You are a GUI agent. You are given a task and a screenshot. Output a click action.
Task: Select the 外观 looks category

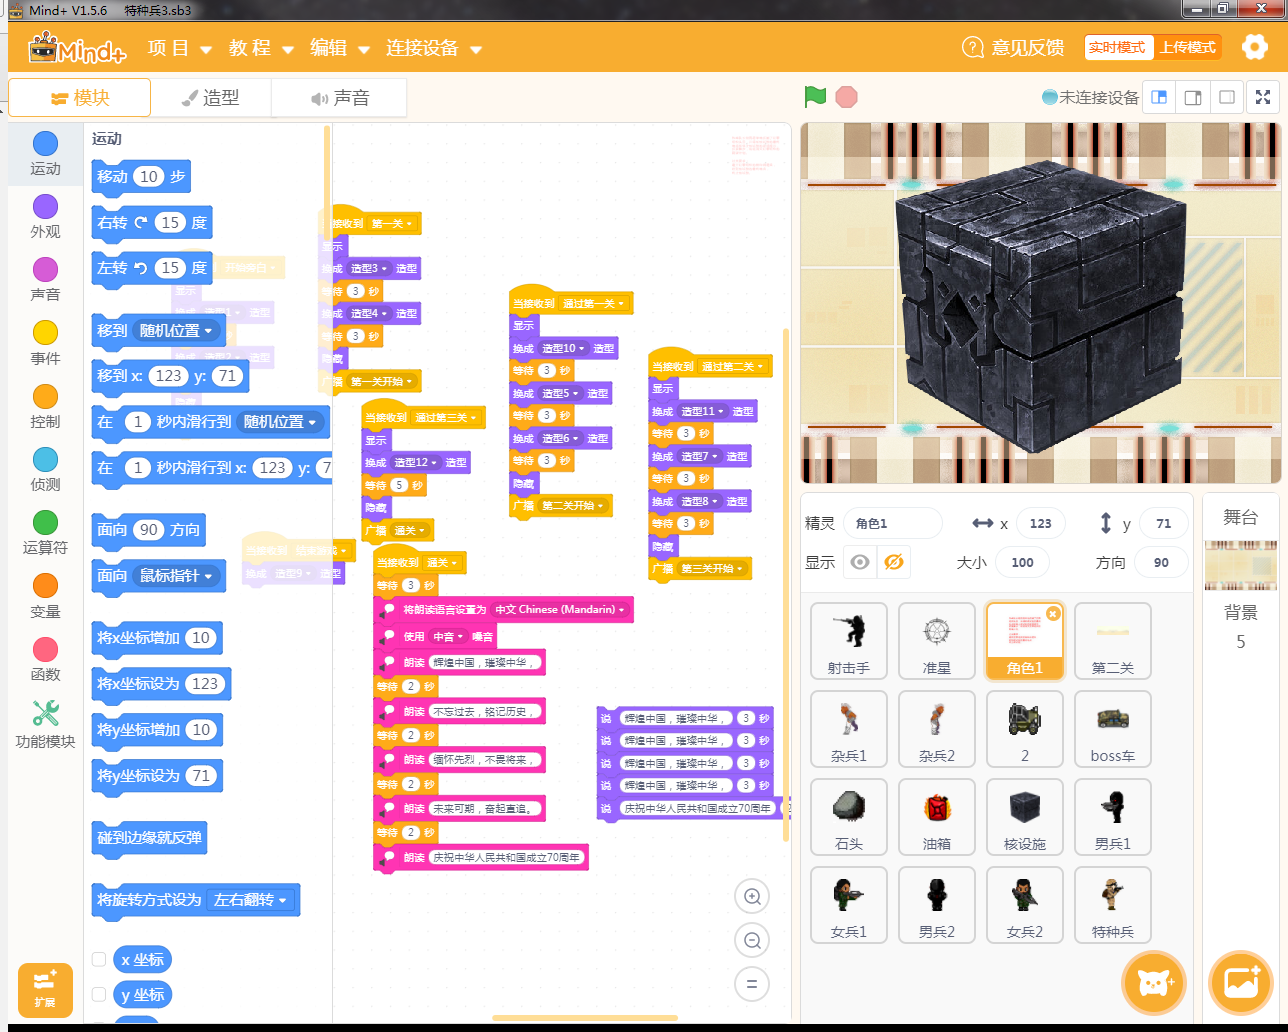pos(45,217)
